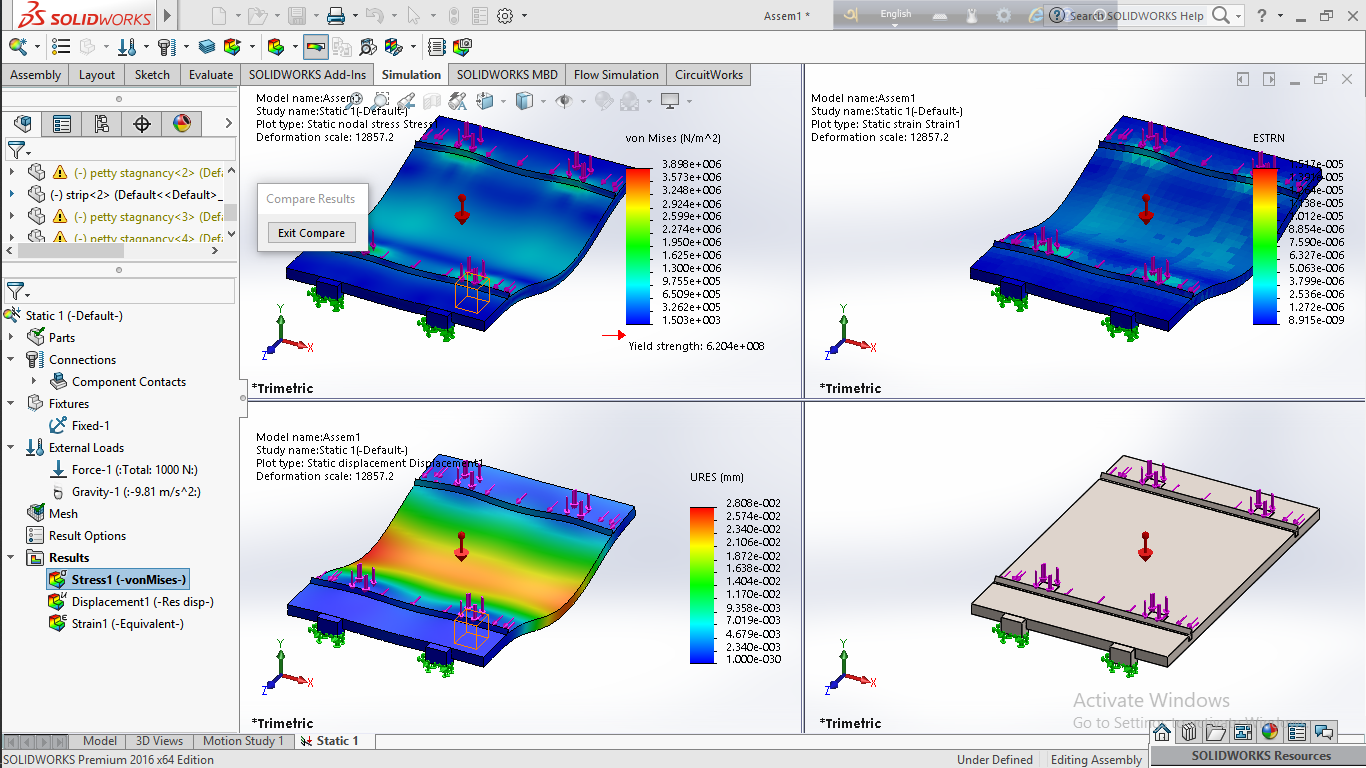This screenshot has width=1366, height=768.
Task: Click the Apply Material list icon
Action: coord(62,47)
